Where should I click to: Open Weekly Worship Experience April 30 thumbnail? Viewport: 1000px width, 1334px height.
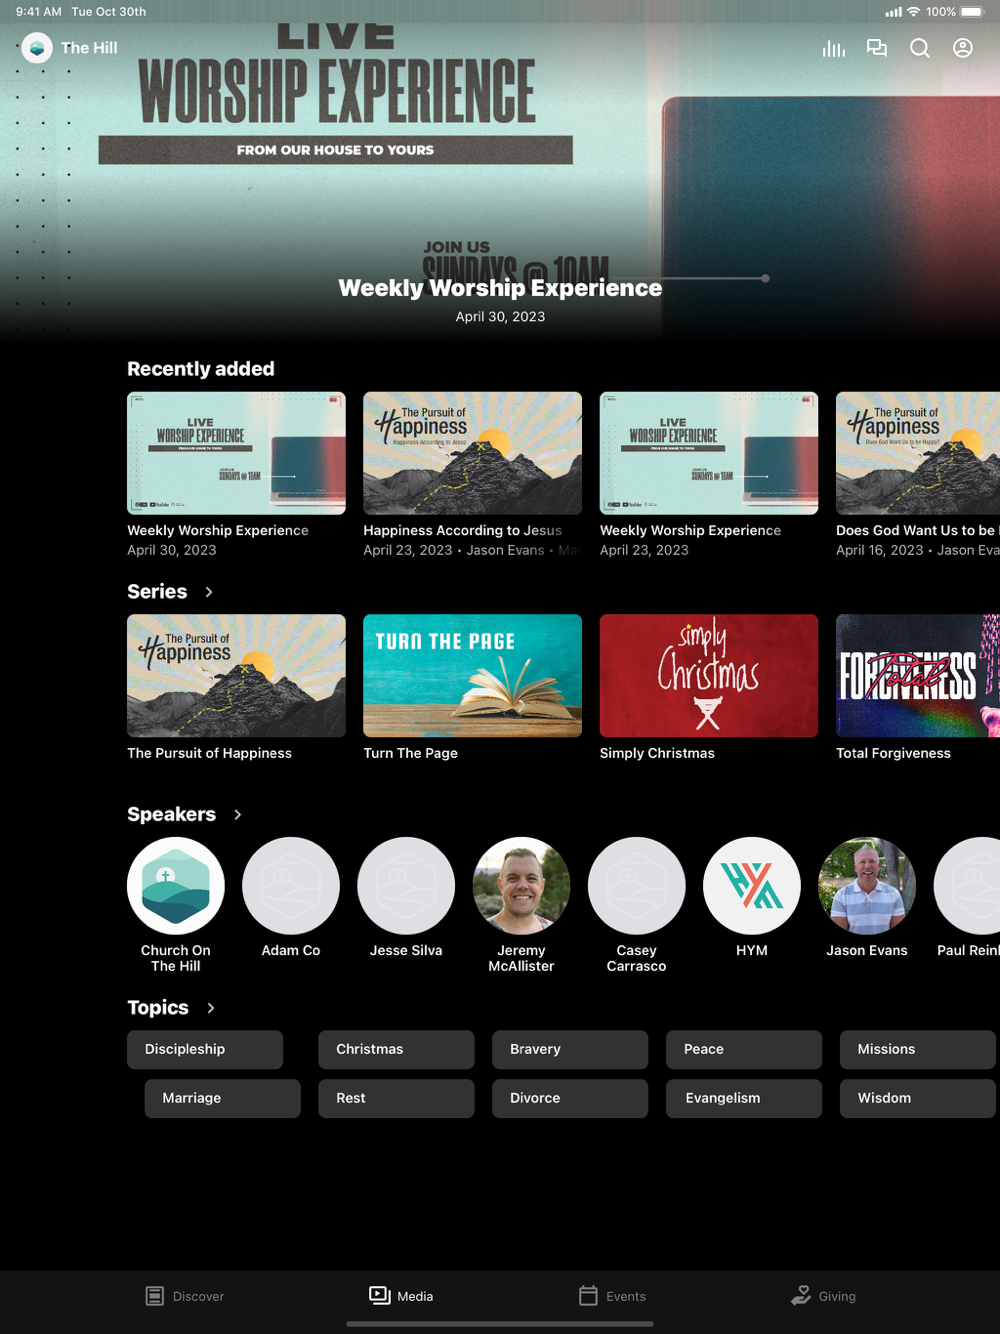pyautogui.click(x=236, y=453)
